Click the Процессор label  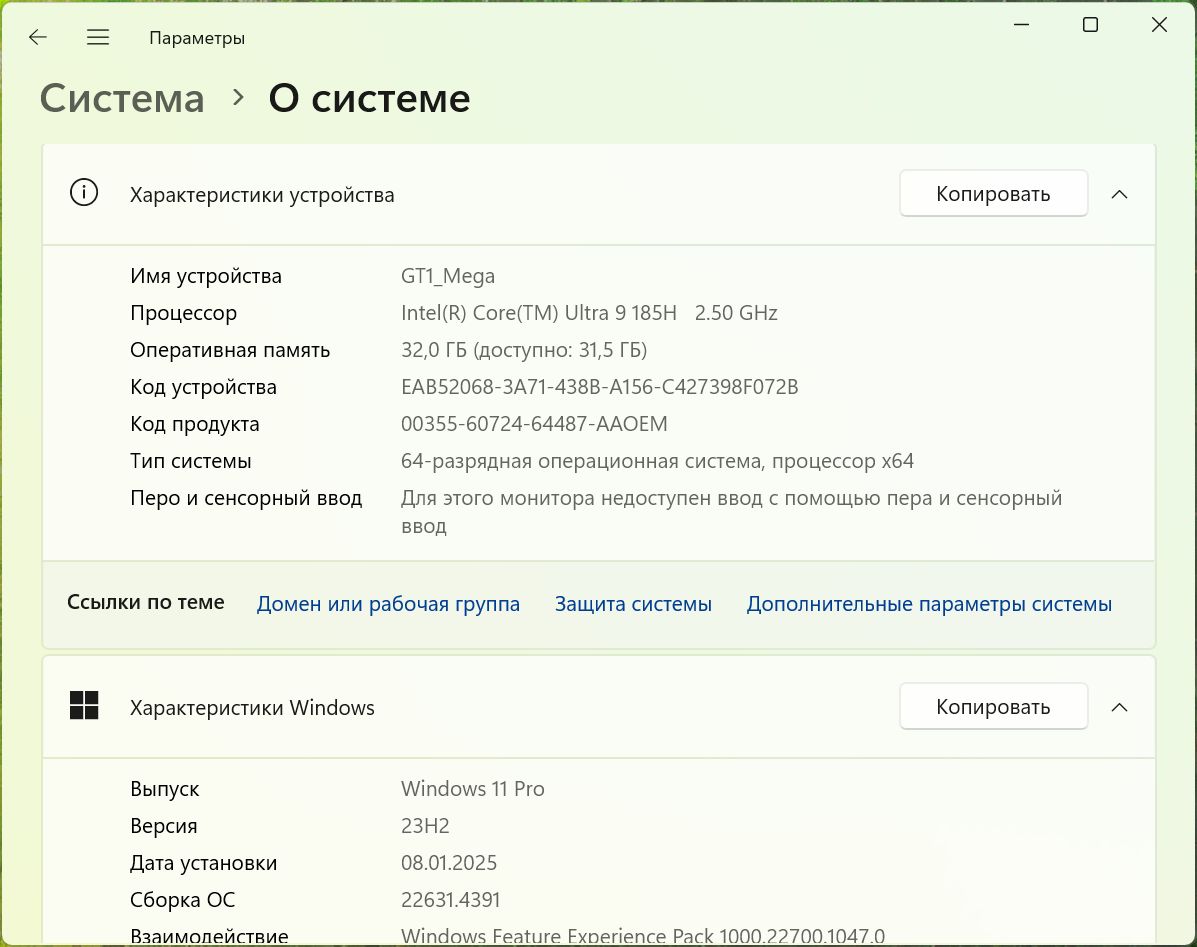183,314
